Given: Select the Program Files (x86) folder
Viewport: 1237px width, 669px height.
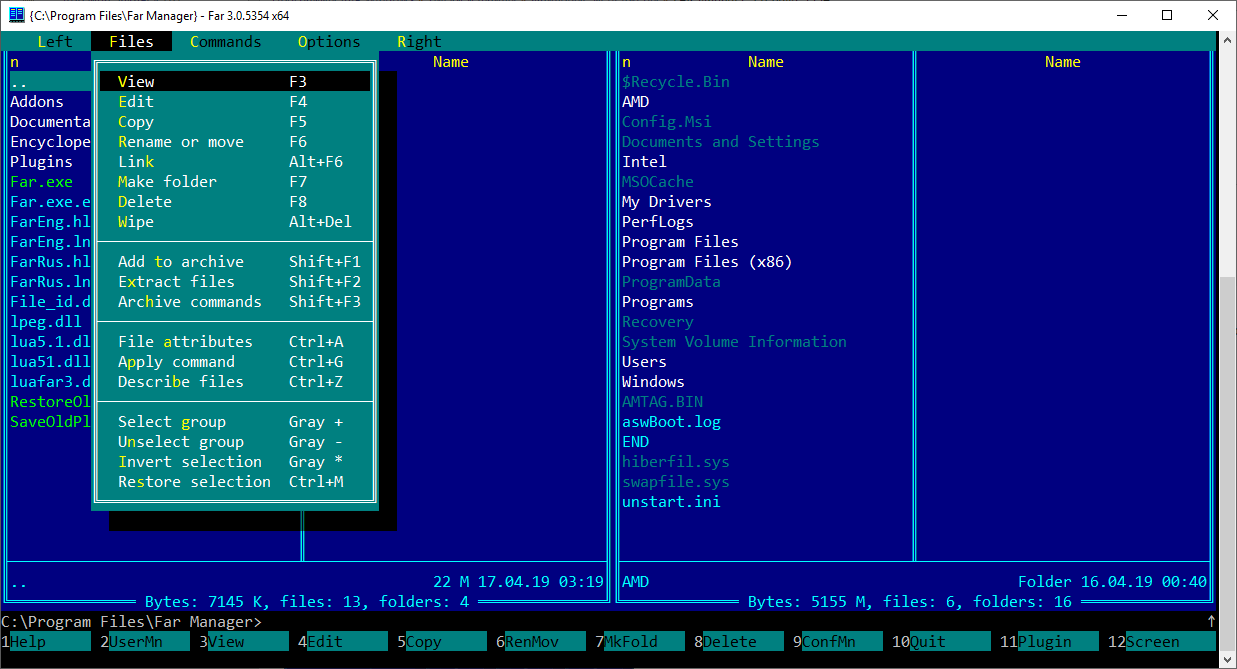Looking at the screenshot, I should 706,262.
